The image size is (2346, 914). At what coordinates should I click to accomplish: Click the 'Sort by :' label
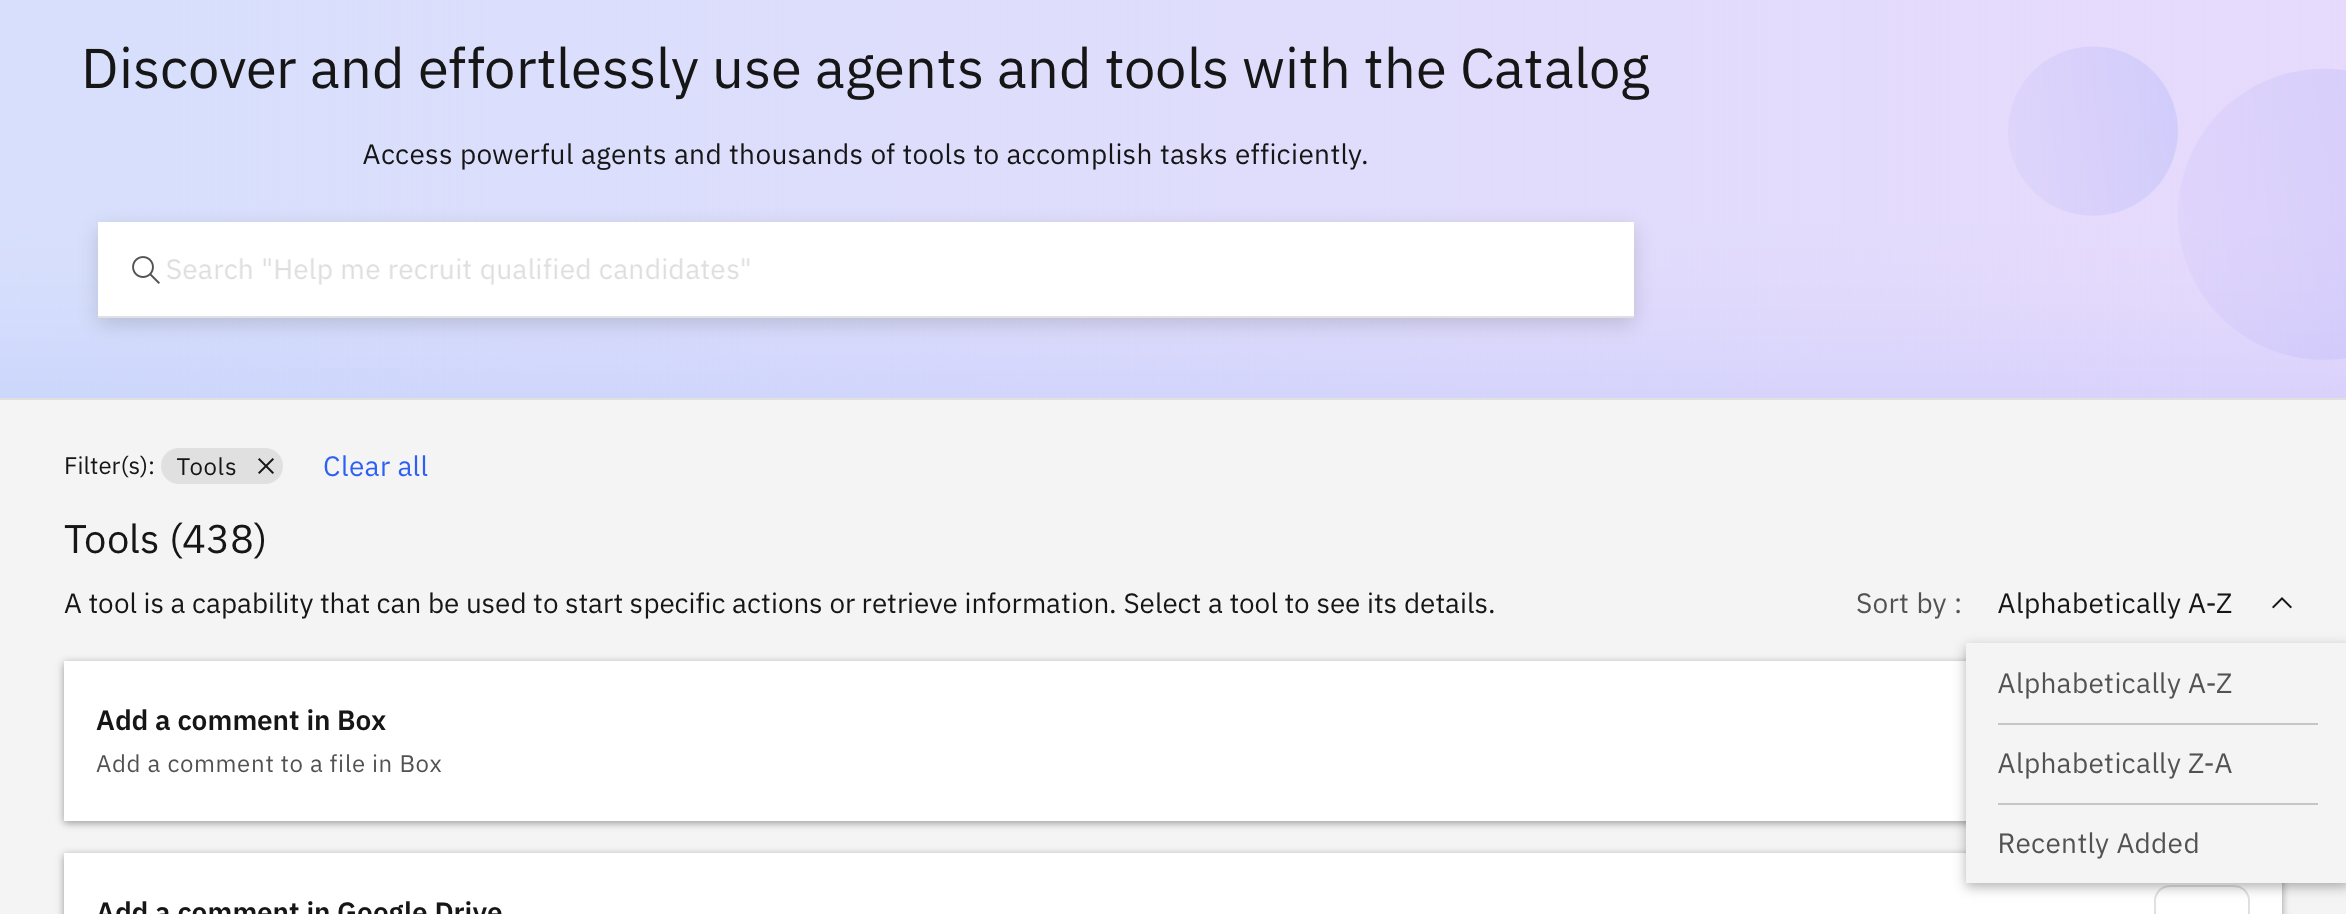pos(1908,604)
